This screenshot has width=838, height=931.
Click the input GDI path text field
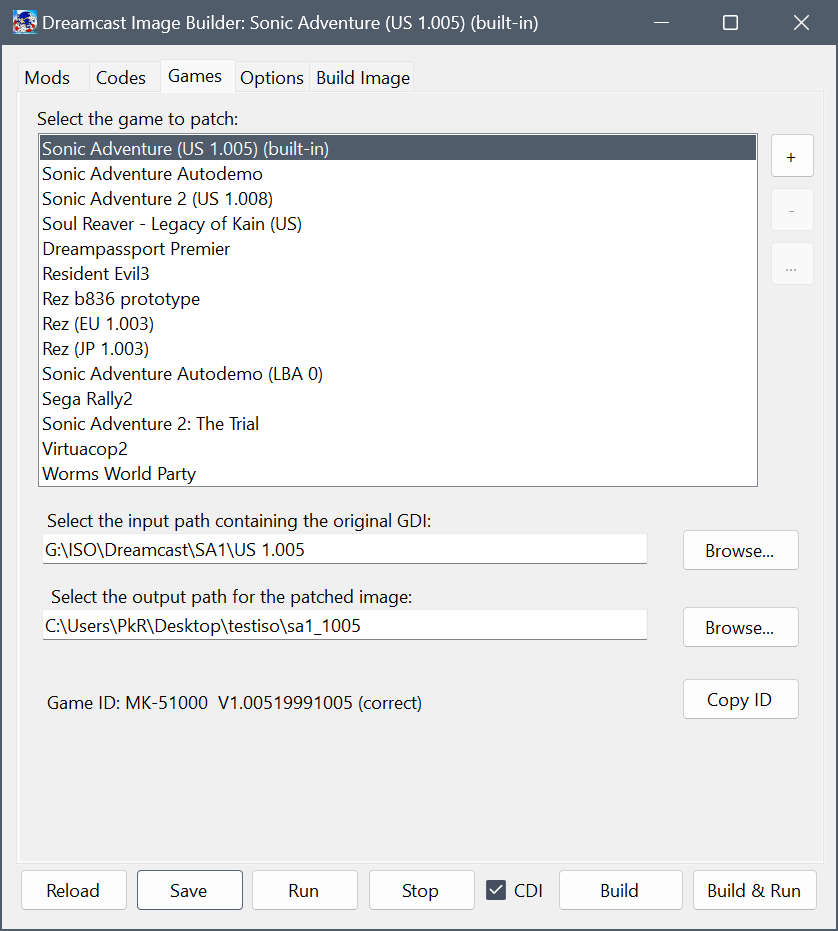tap(344, 549)
